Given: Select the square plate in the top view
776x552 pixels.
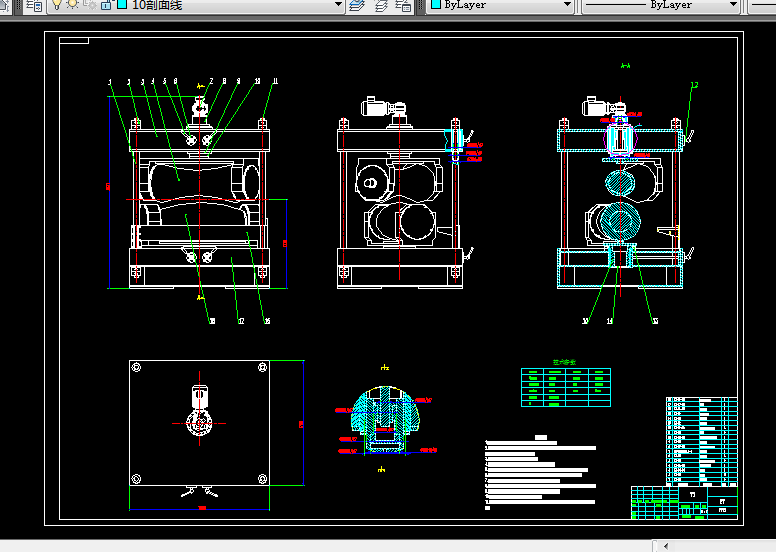Looking at the screenshot, I should 199,423.
